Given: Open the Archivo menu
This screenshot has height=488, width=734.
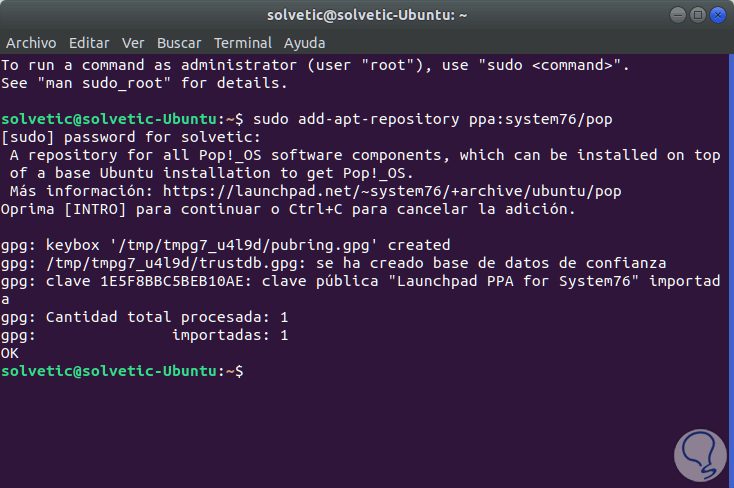Looking at the screenshot, I should coord(31,43).
